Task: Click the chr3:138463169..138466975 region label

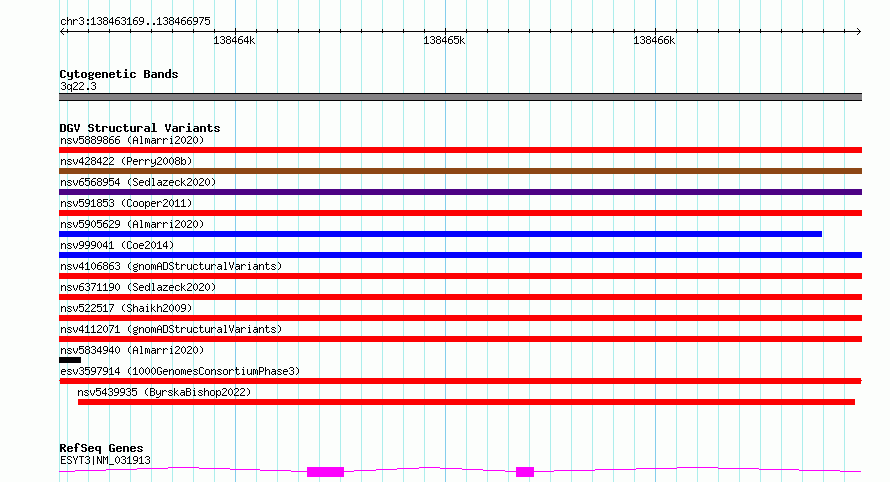Action: pyautogui.click(x=135, y=22)
